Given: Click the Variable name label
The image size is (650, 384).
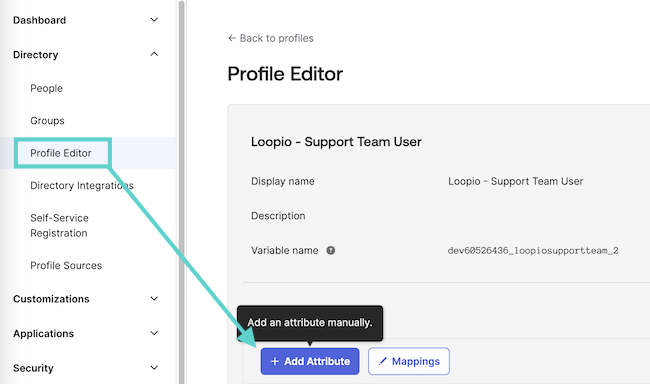Looking at the screenshot, I should pyautogui.click(x=285, y=250).
